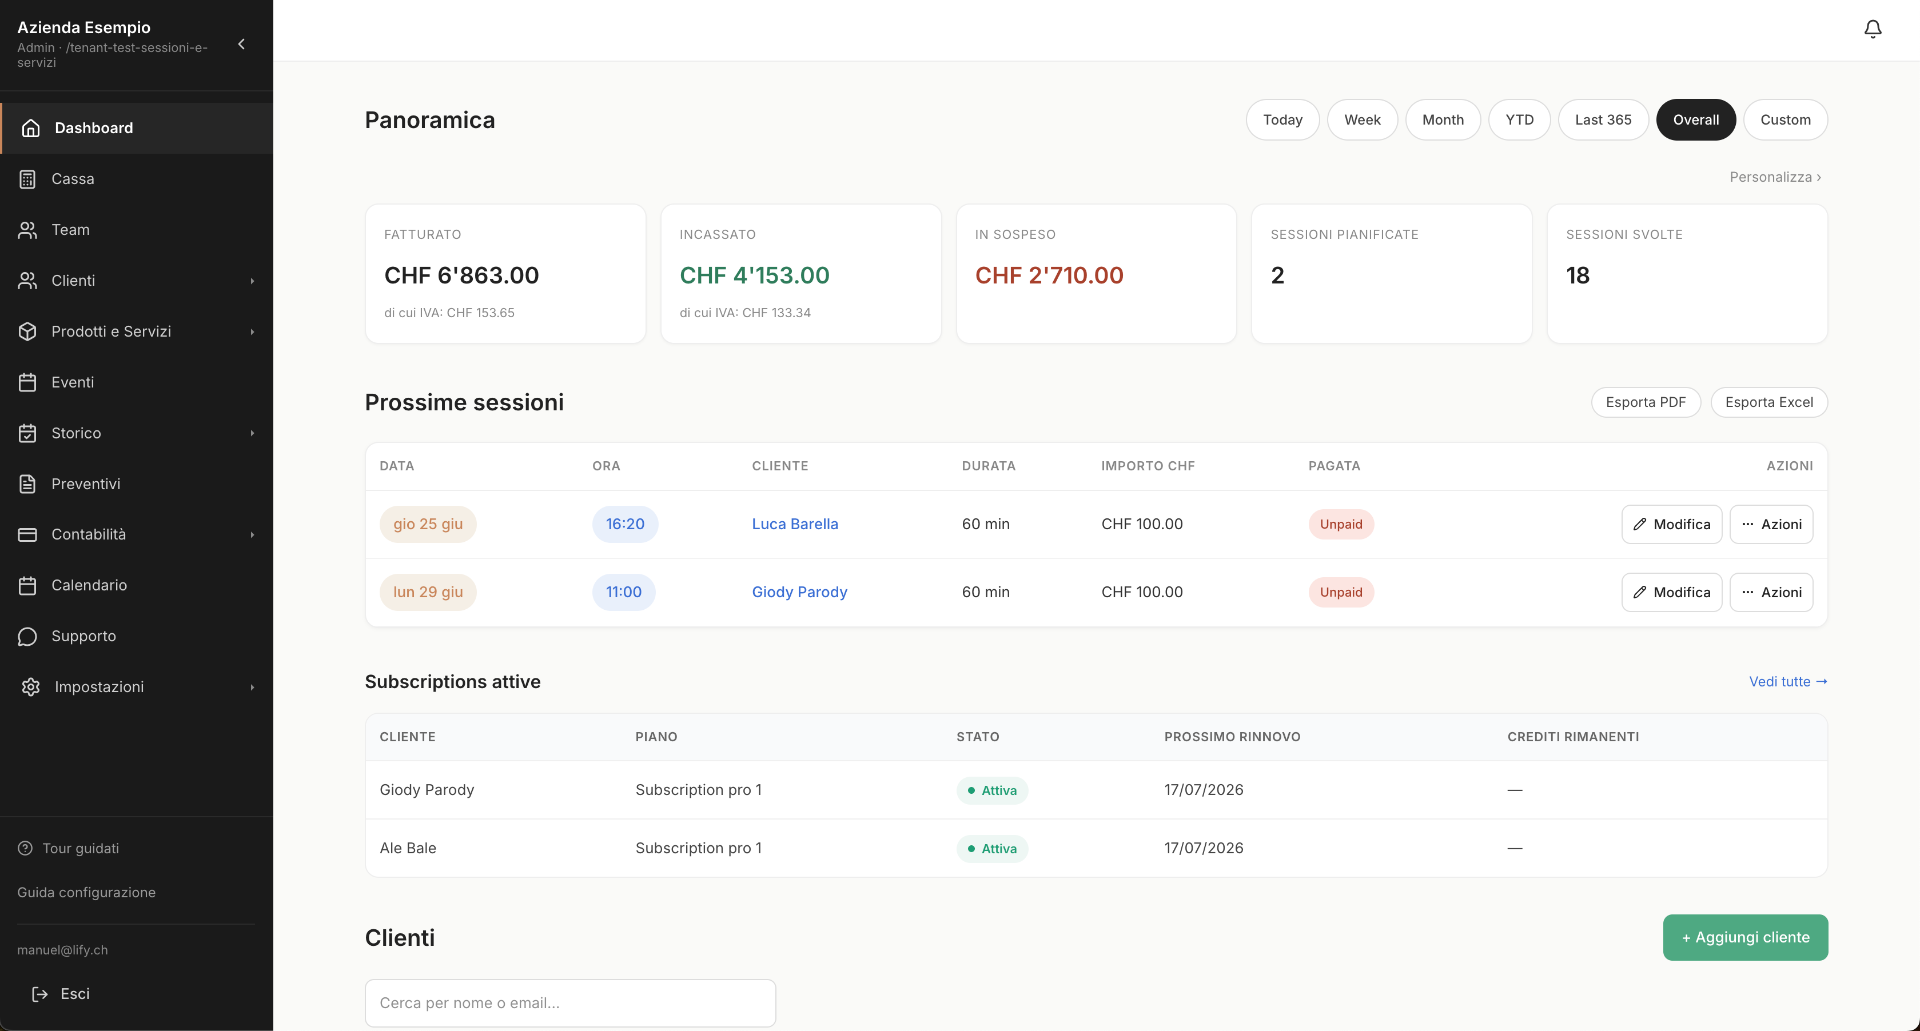This screenshot has height=1031, width=1920.
Task: Click the Unpaid badge for Luca Barella
Action: (1341, 524)
